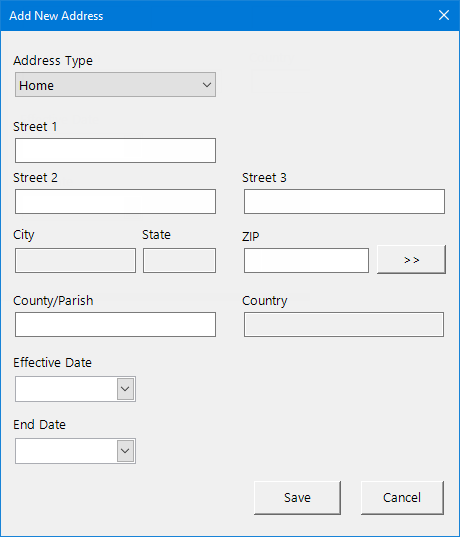Image resolution: width=460 pixels, height=537 pixels.
Task: Click into the Street 1 text field
Action: [115, 150]
